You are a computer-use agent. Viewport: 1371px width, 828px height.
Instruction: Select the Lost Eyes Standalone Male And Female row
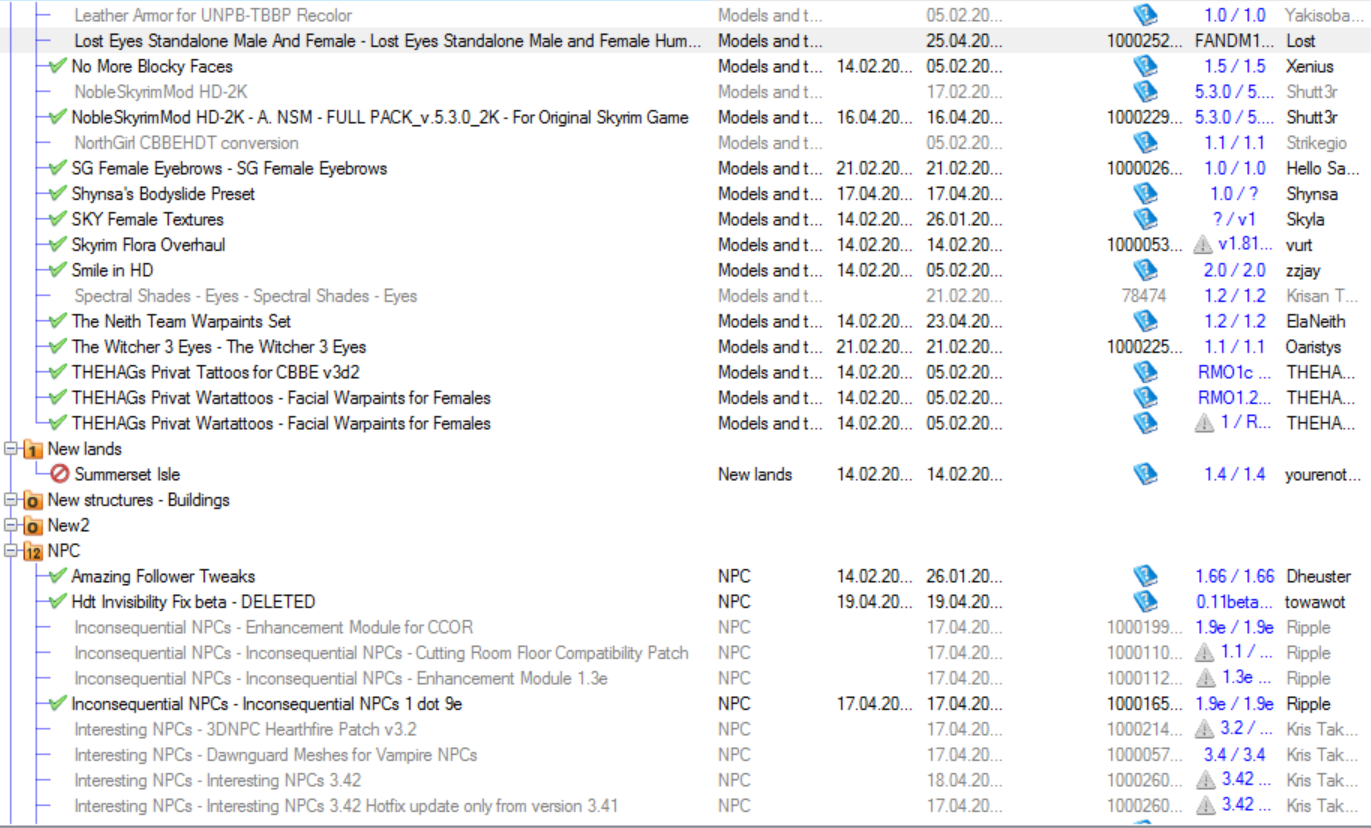coord(387,41)
